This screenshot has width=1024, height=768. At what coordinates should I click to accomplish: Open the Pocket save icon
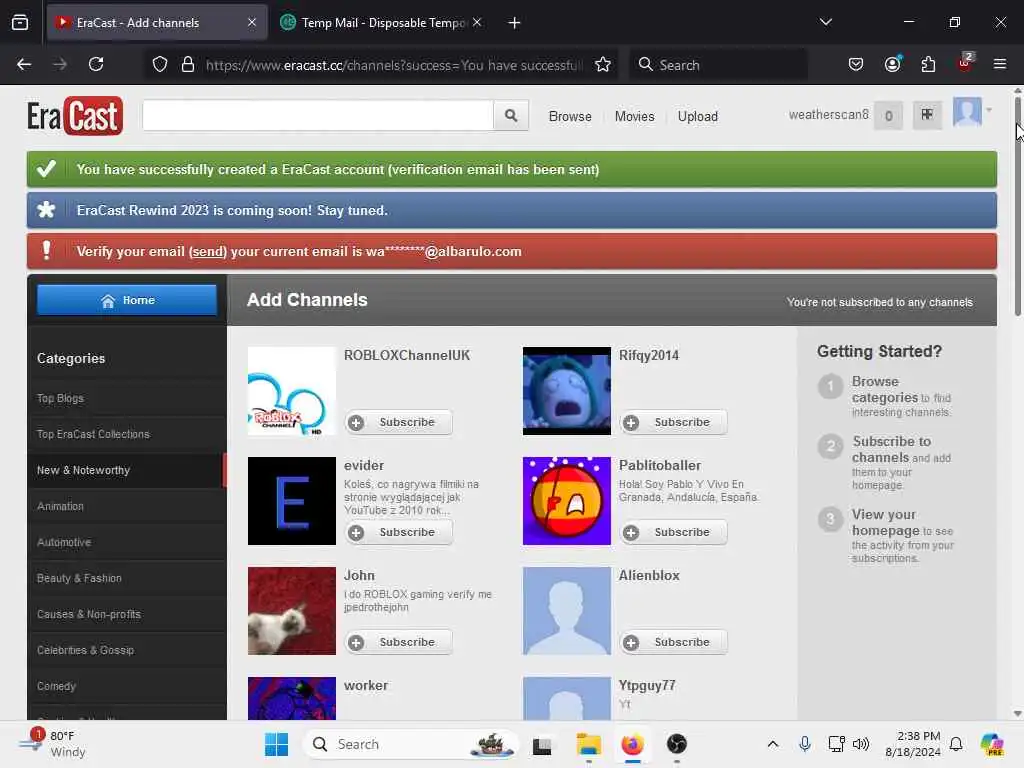pyautogui.click(x=856, y=64)
